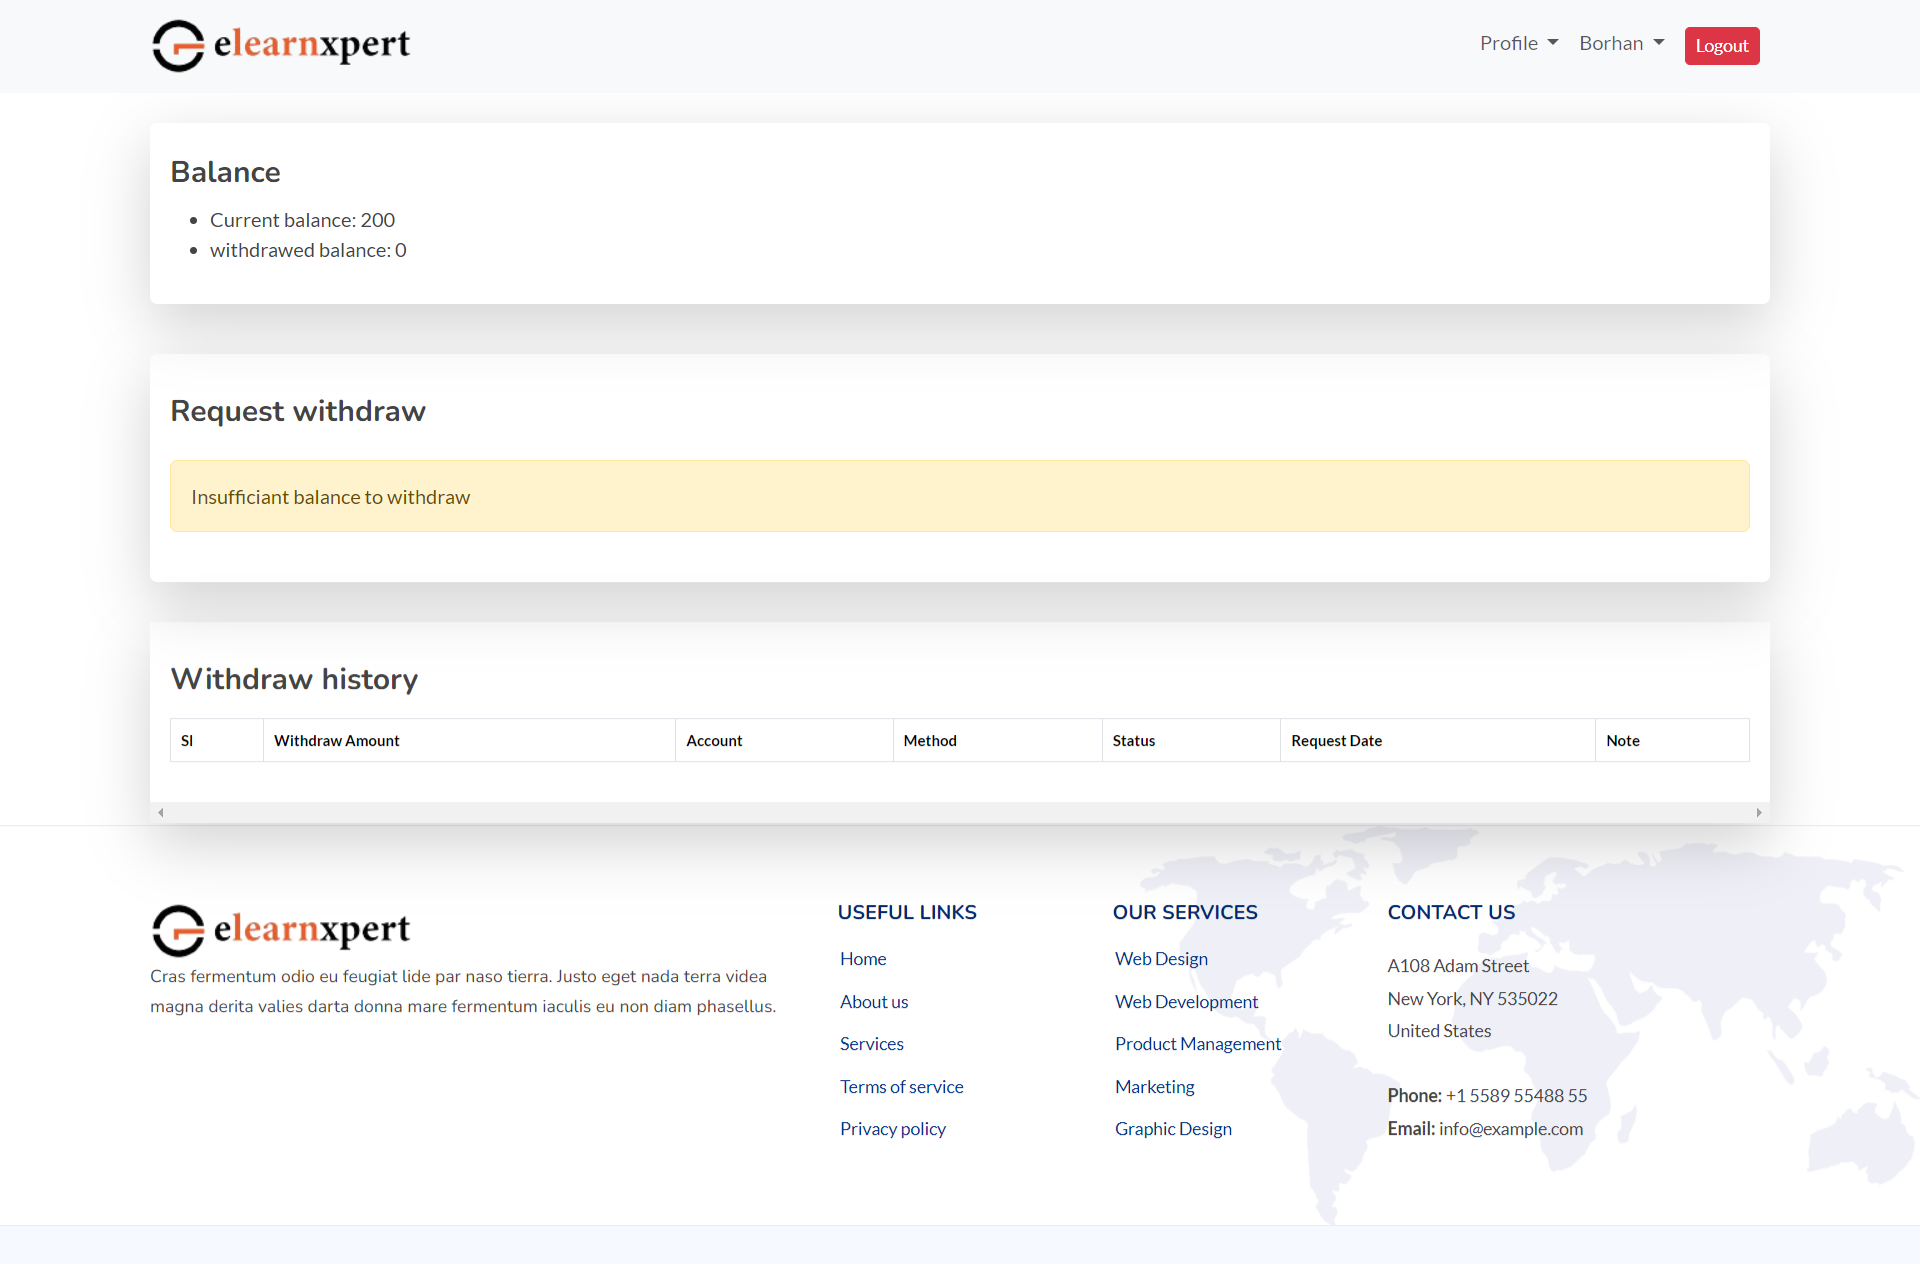Click Product Management service link
The height and width of the screenshot is (1264, 1920).
click(x=1197, y=1044)
